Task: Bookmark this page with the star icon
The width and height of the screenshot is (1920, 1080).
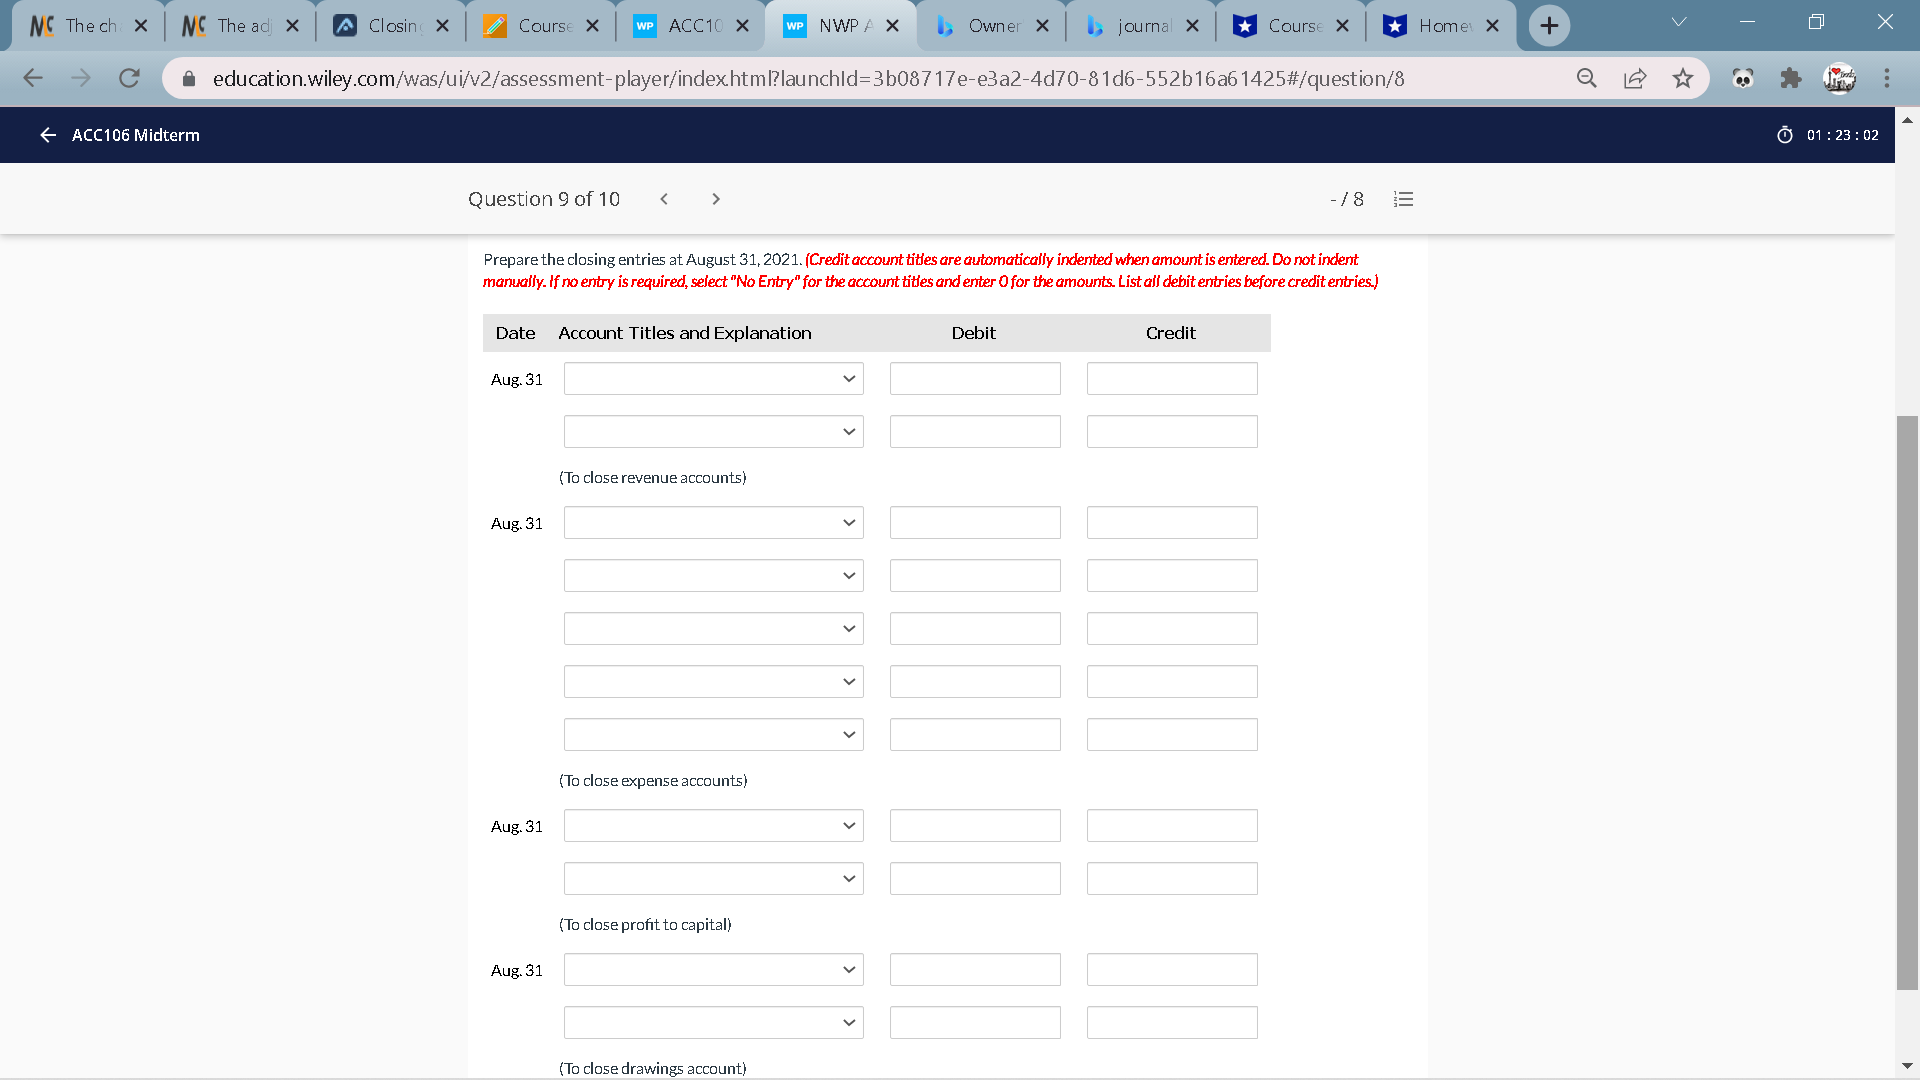Action: [1683, 78]
